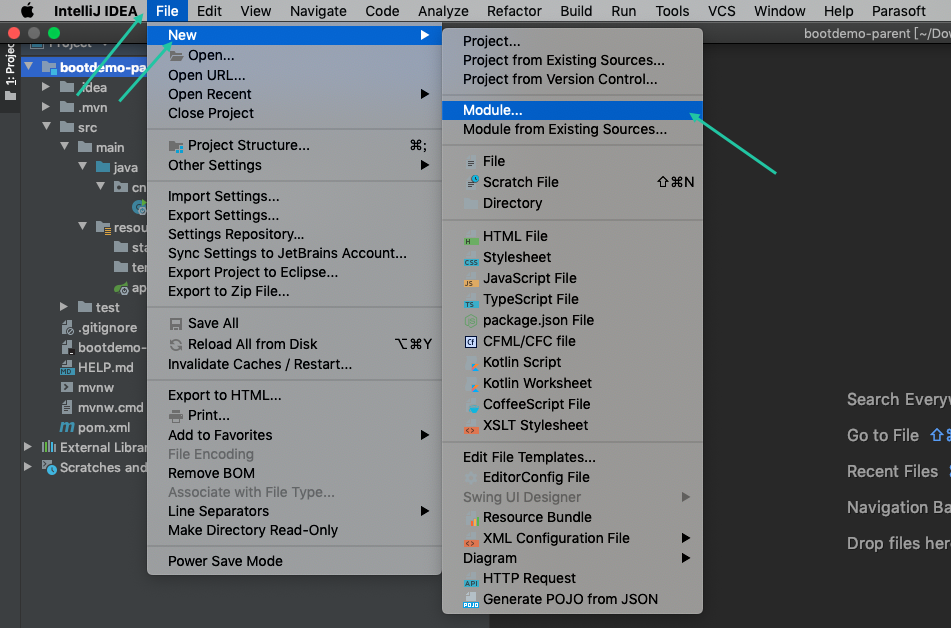Open the Other Settings submenu
Screen dimensions: 951x628
click(294, 166)
